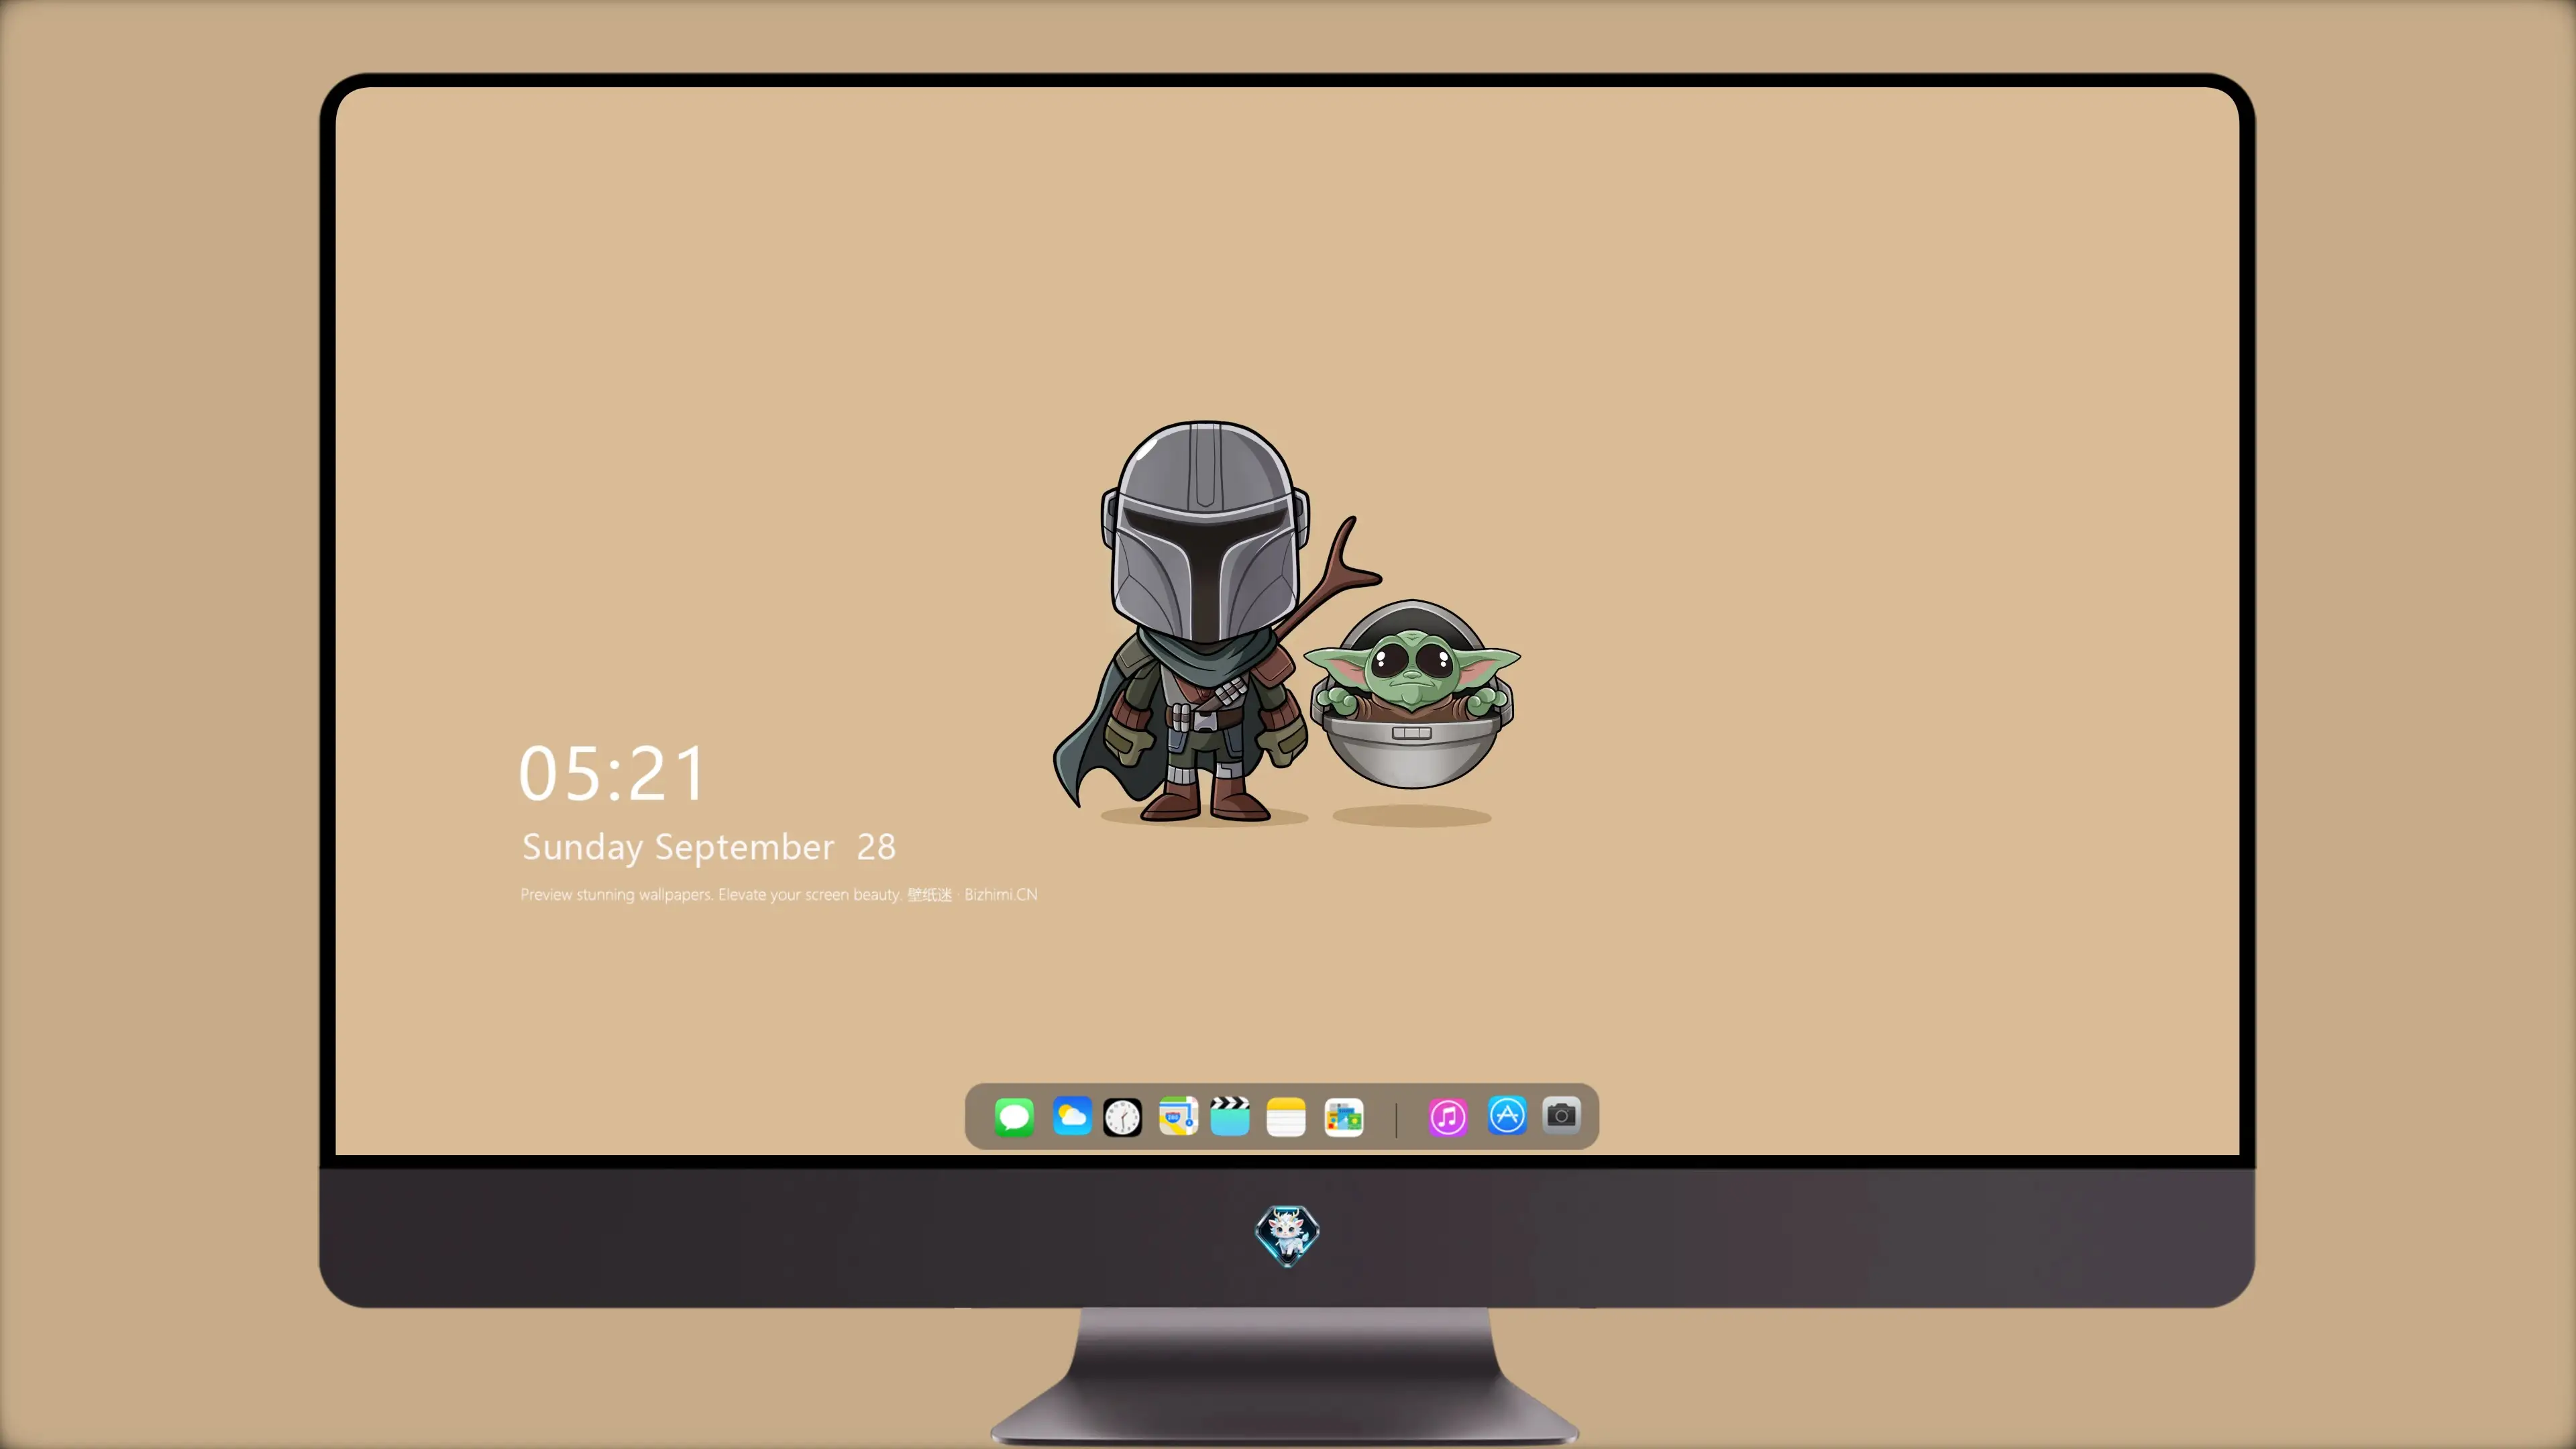Image resolution: width=2576 pixels, height=1449 pixels.
Task: Open the green Messages app in the dock
Action: click(x=1014, y=1117)
